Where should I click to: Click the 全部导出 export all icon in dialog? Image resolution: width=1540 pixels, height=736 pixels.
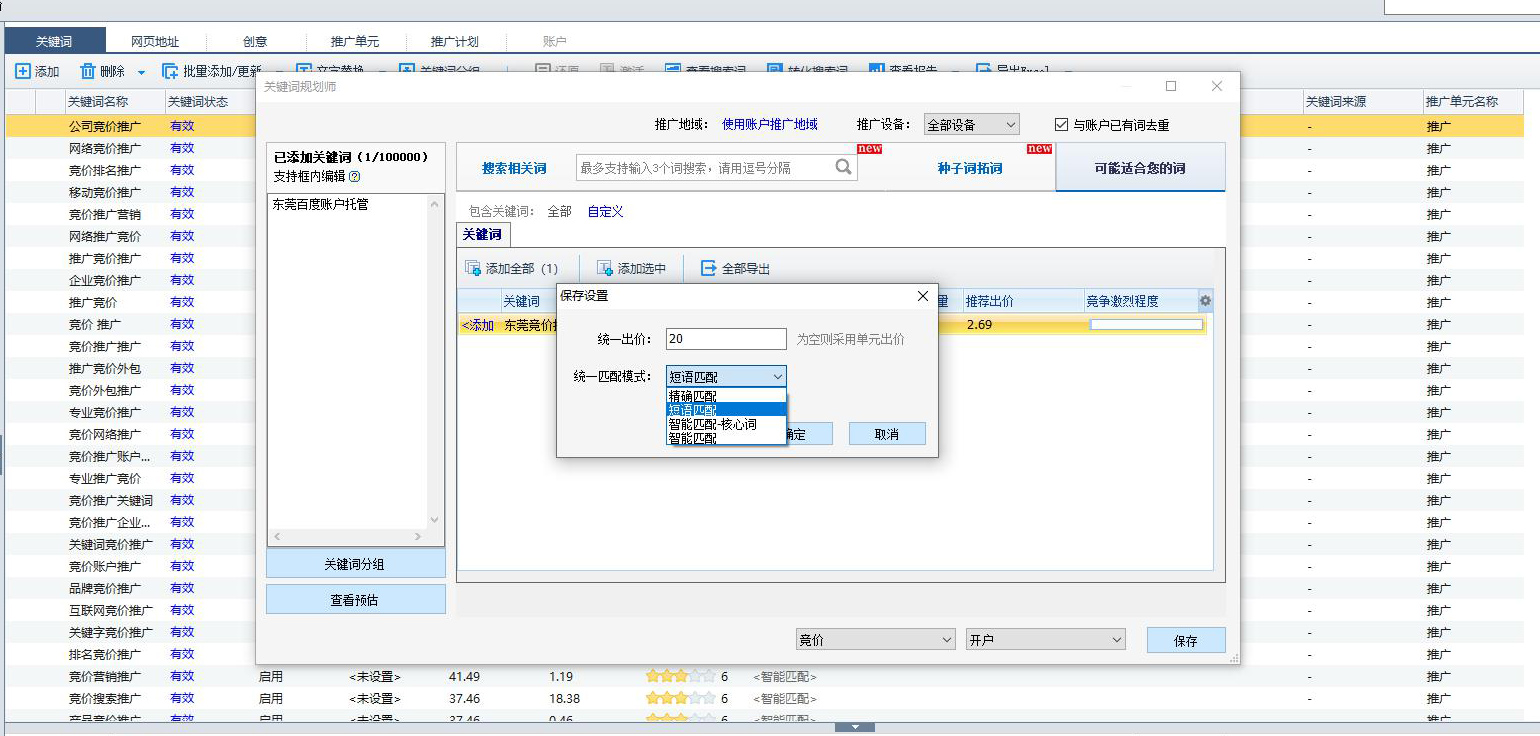[708, 267]
